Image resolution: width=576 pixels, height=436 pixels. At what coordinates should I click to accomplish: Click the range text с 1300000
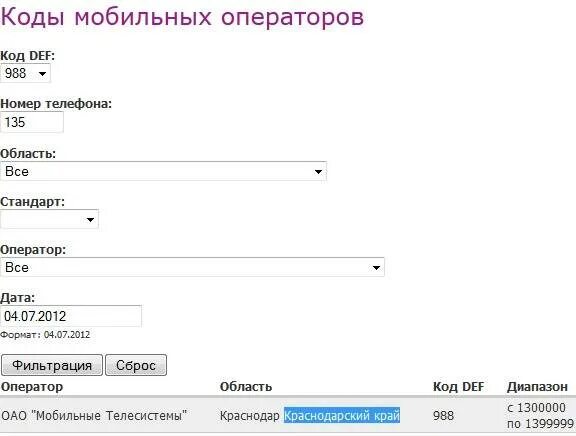(x=536, y=408)
